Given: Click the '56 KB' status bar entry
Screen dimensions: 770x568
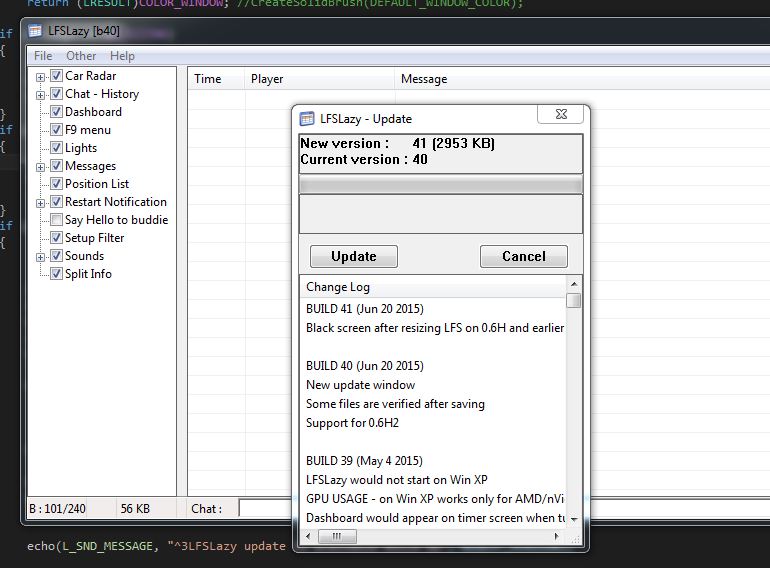Looking at the screenshot, I should click(x=135, y=509).
